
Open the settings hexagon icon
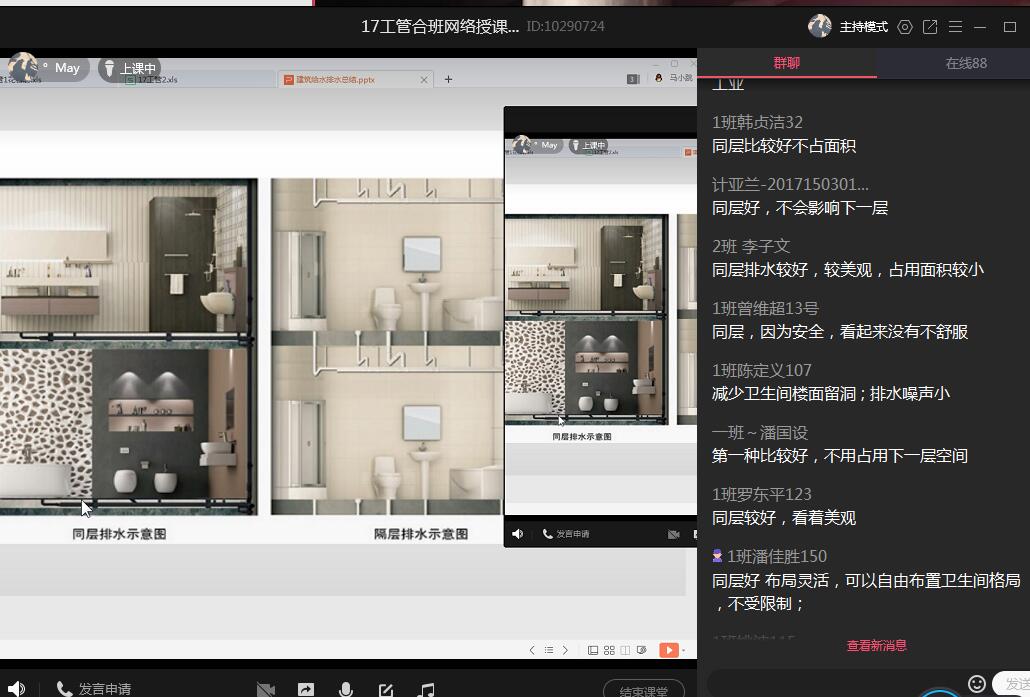click(905, 27)
